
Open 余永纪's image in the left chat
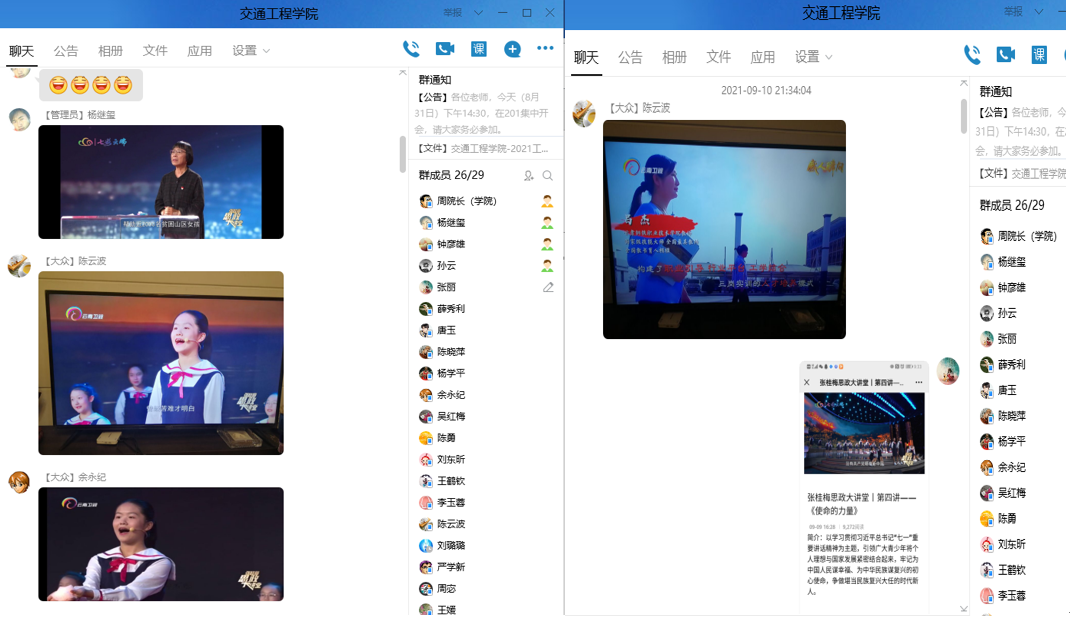point(161,544)
